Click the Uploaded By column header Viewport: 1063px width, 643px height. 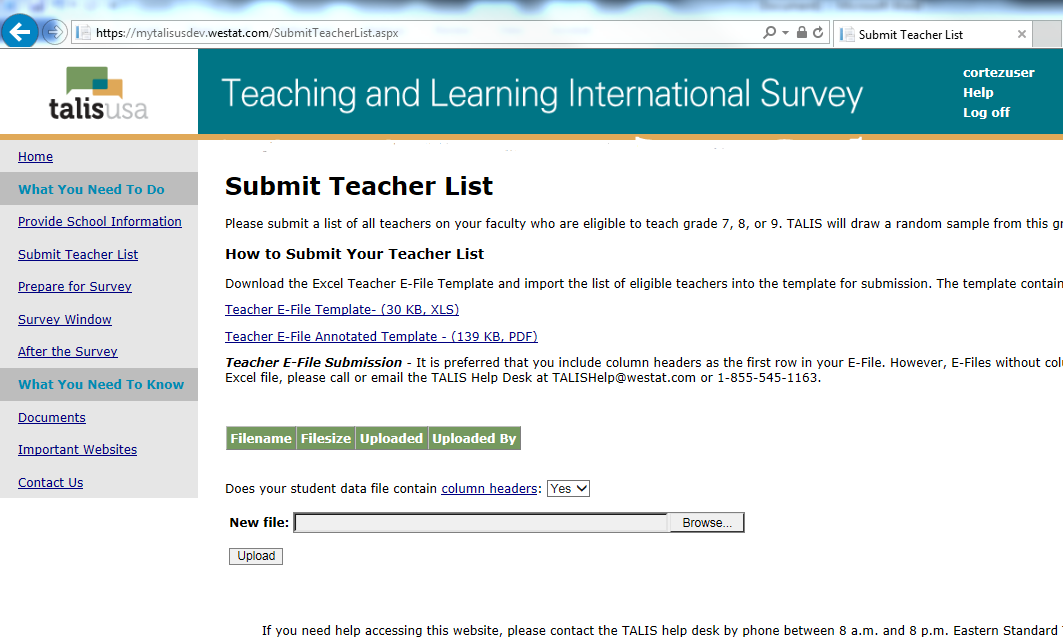(475, 438)
